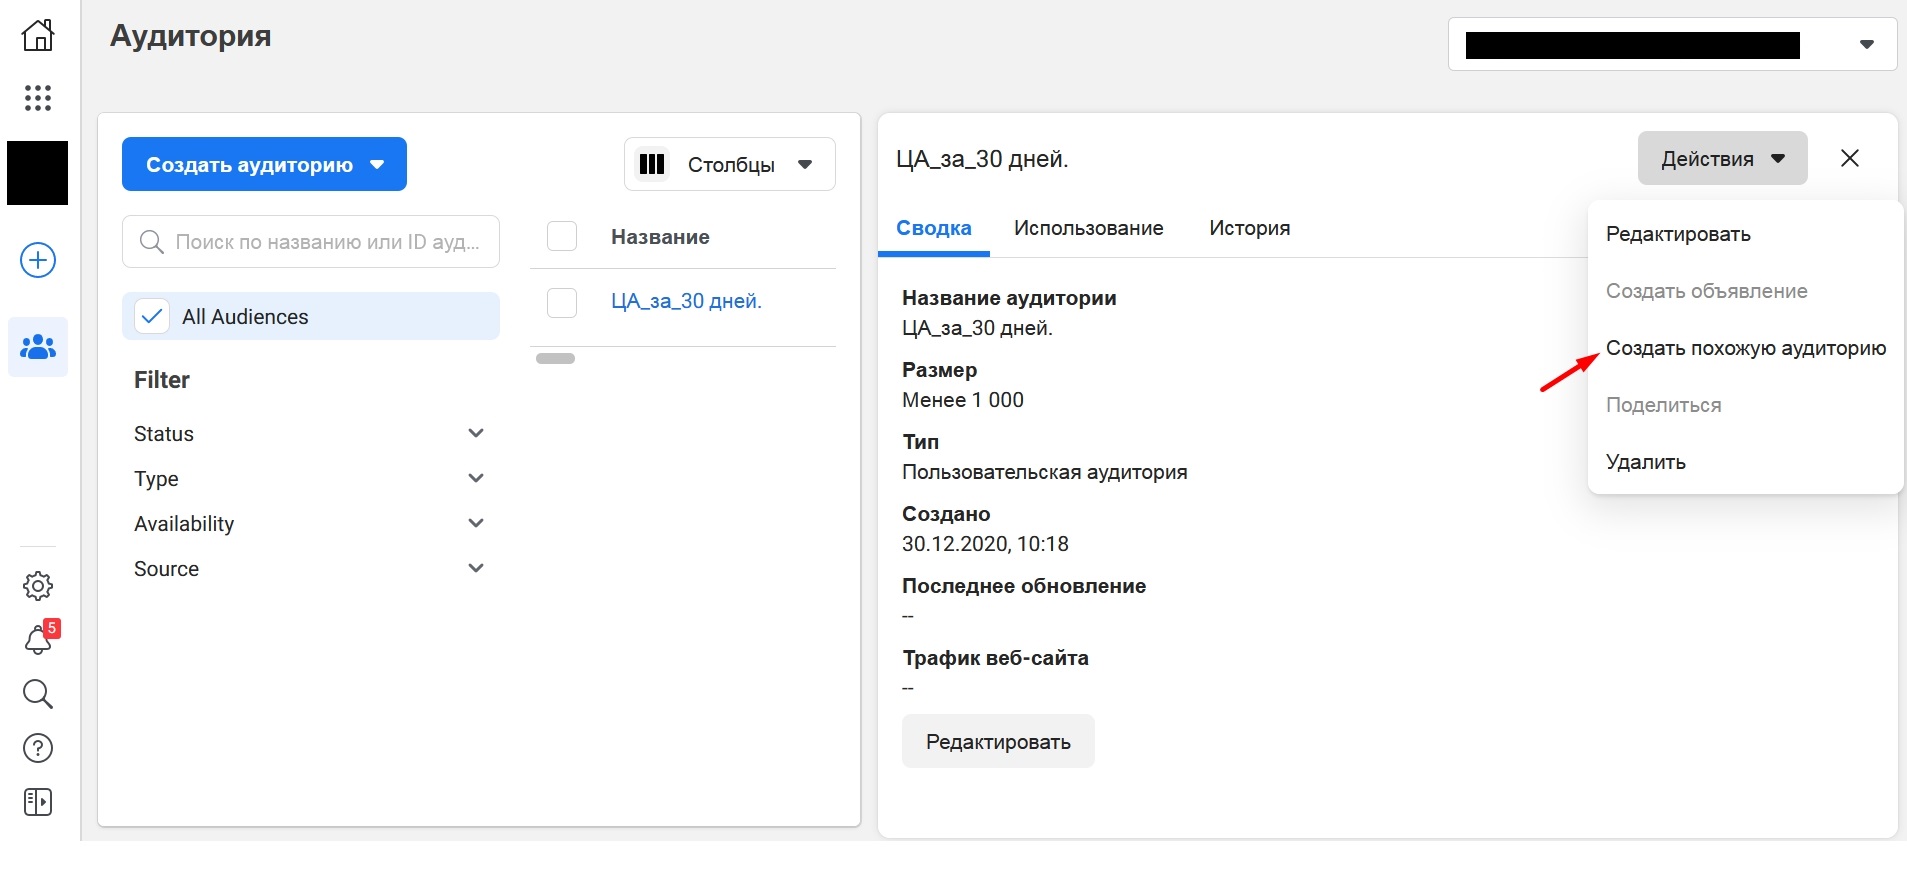Viewport: 1907px width, 885px height.
Task: Check the ЦА_за_30 дней. row checkbox
Action: [x=562, y=302]
